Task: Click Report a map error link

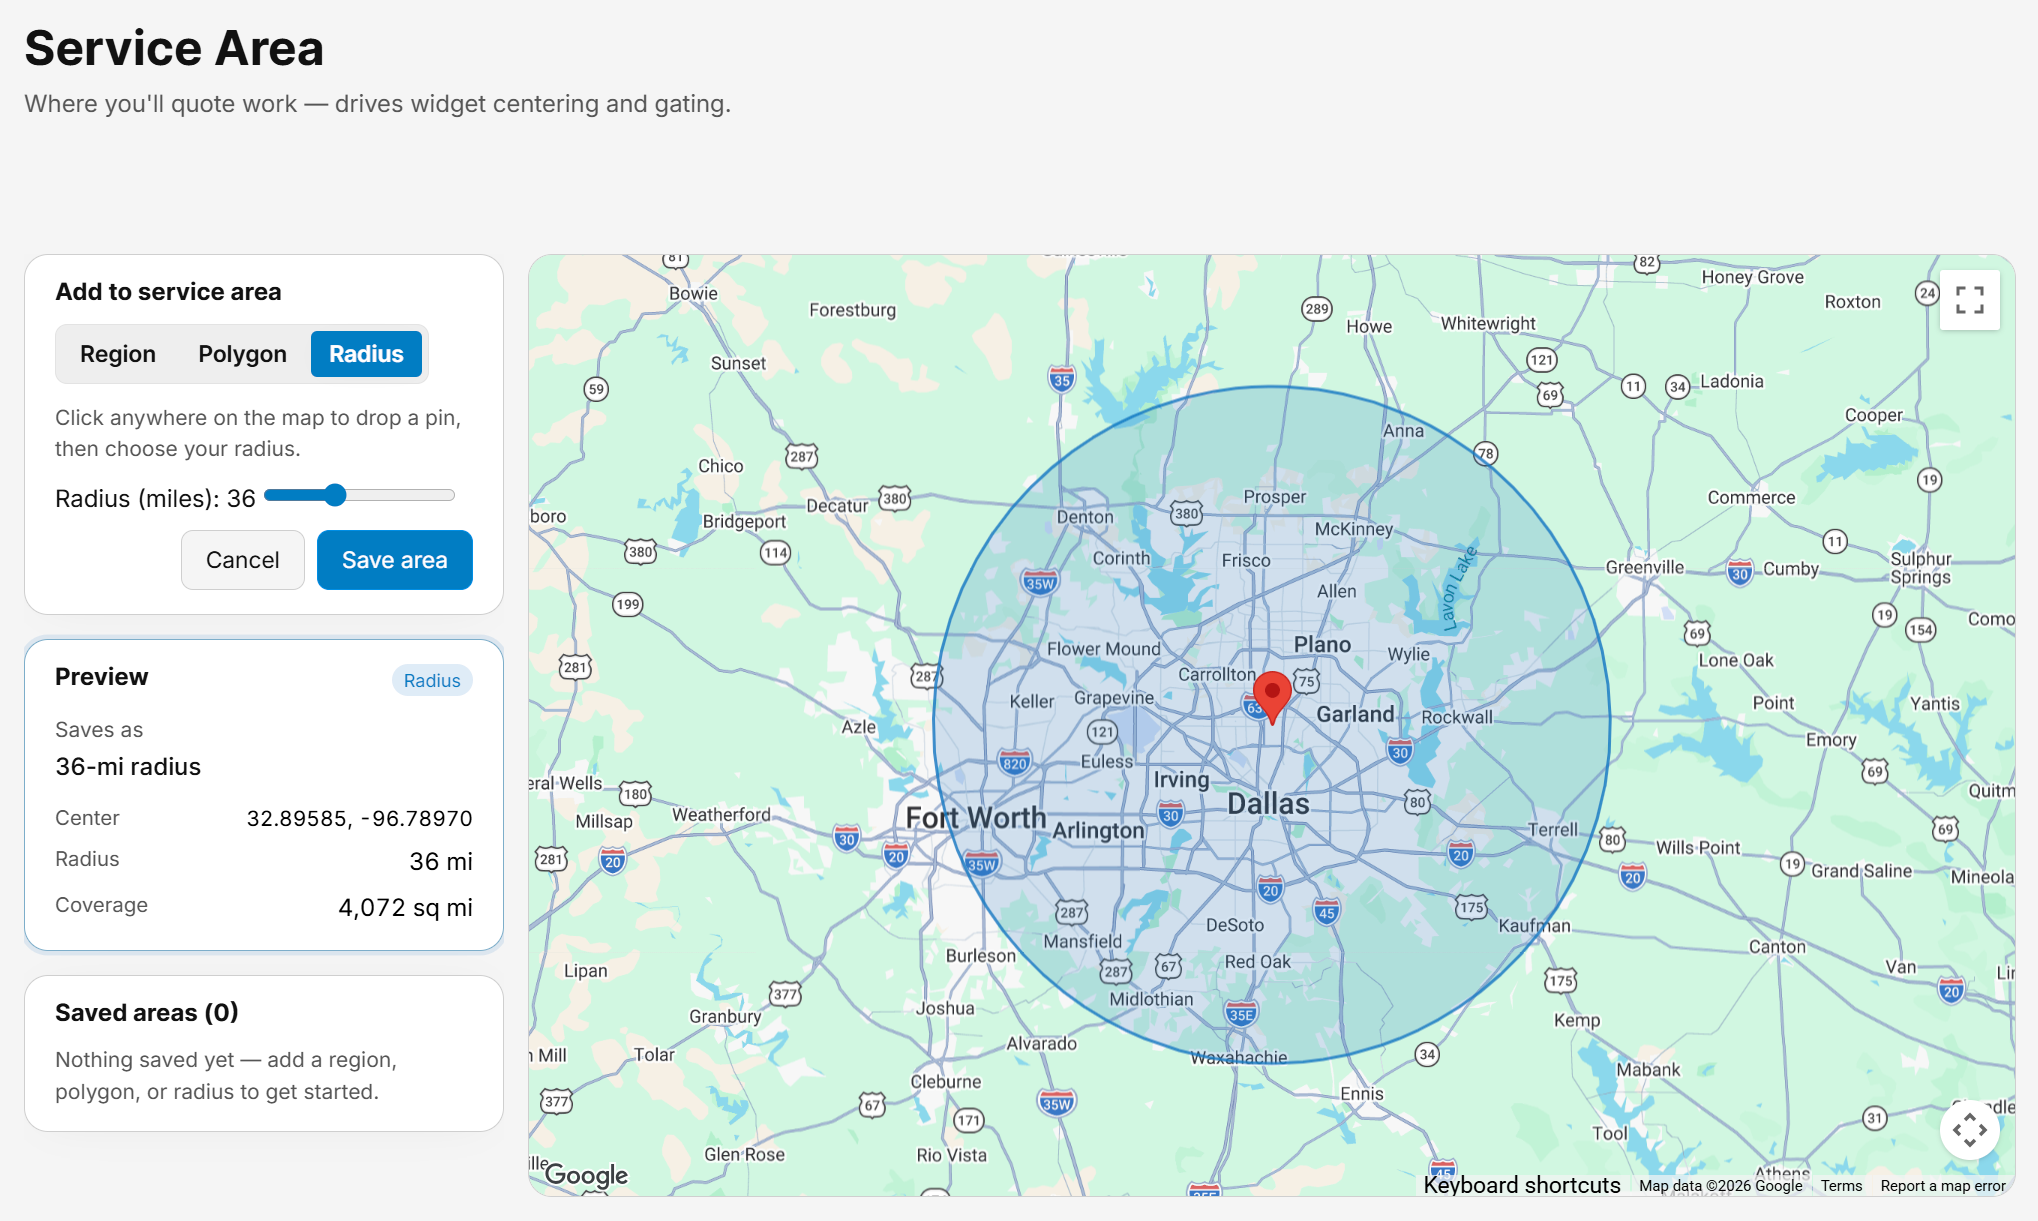Action: 1943,1186
